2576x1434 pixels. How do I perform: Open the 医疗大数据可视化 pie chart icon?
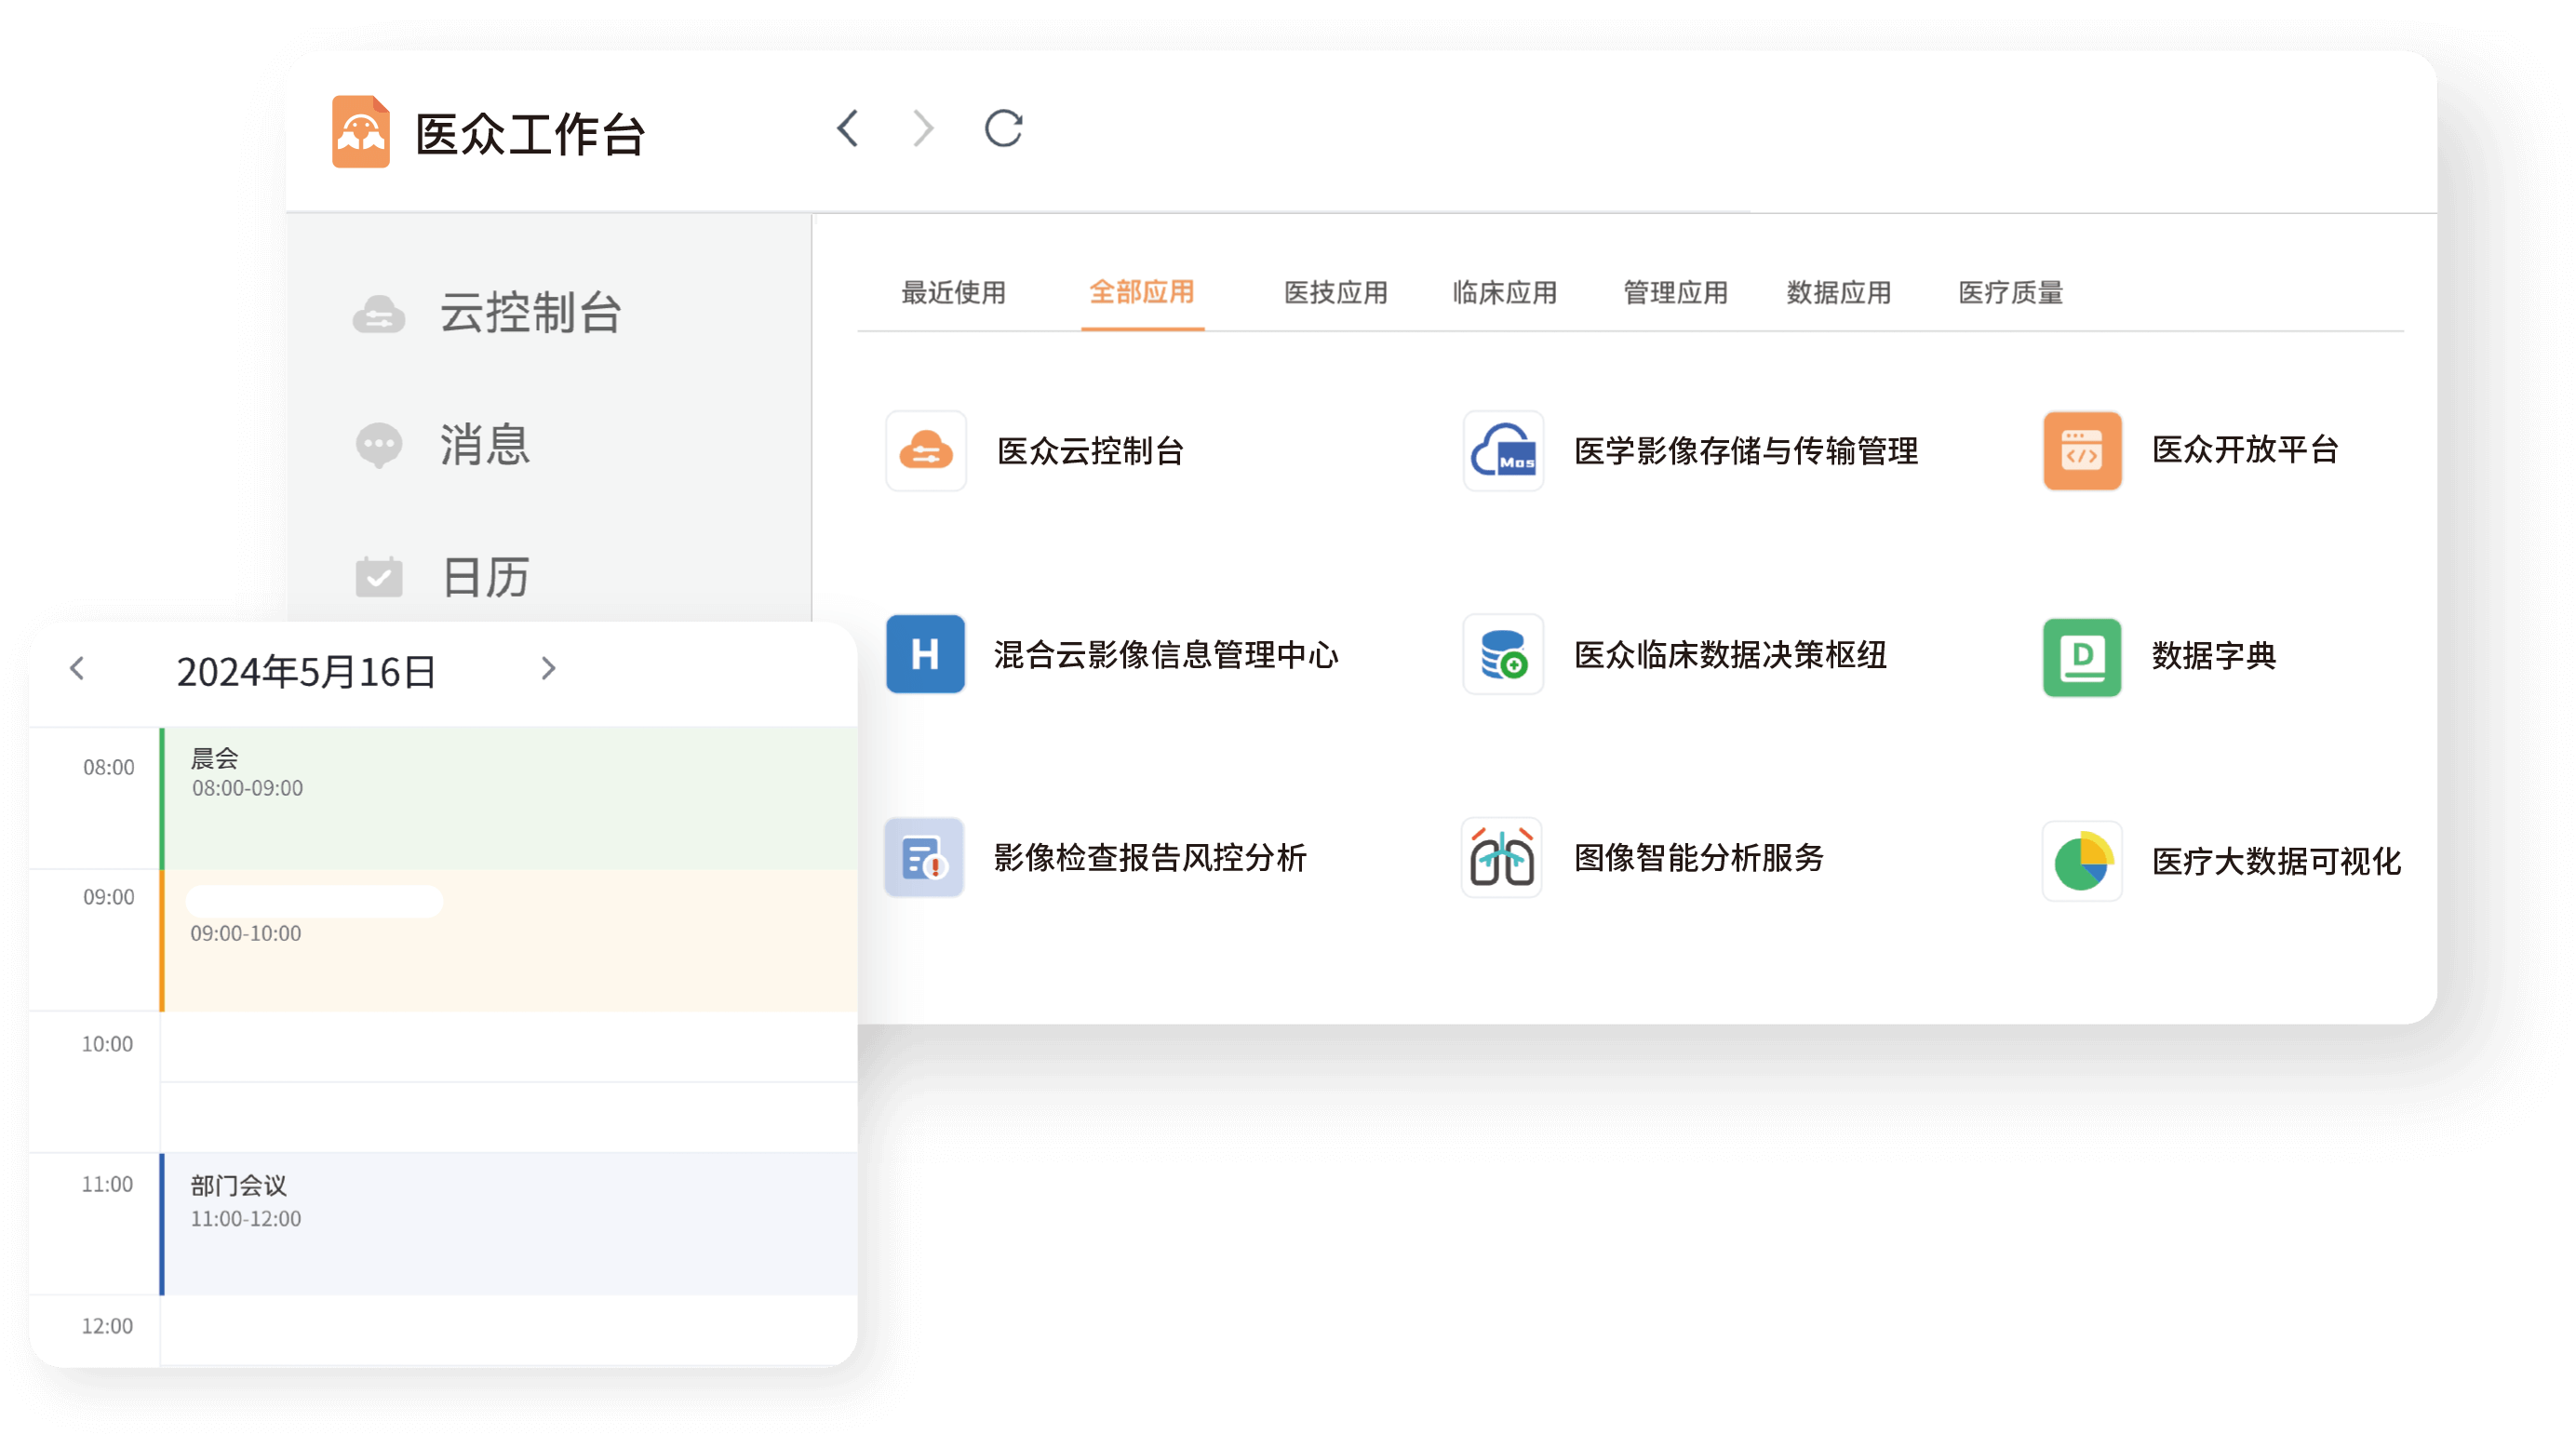2082,861
